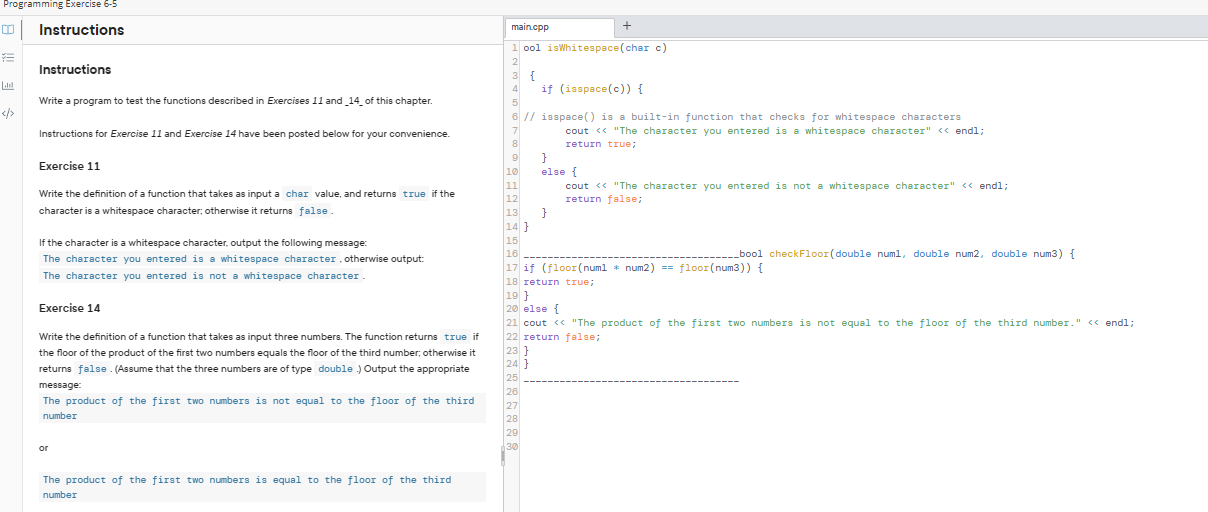Add a new file tab with plus icon

(x=627, y=26)
